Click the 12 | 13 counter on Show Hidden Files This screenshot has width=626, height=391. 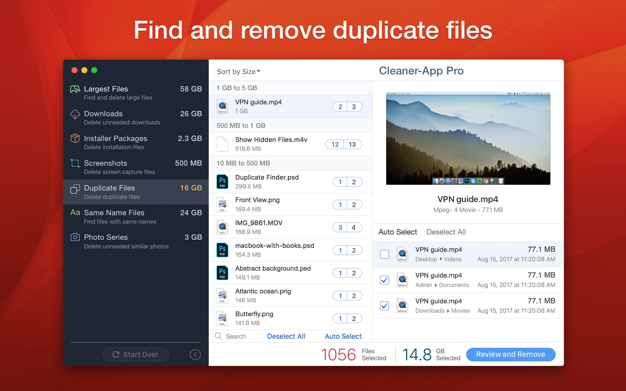coord(344,144)
